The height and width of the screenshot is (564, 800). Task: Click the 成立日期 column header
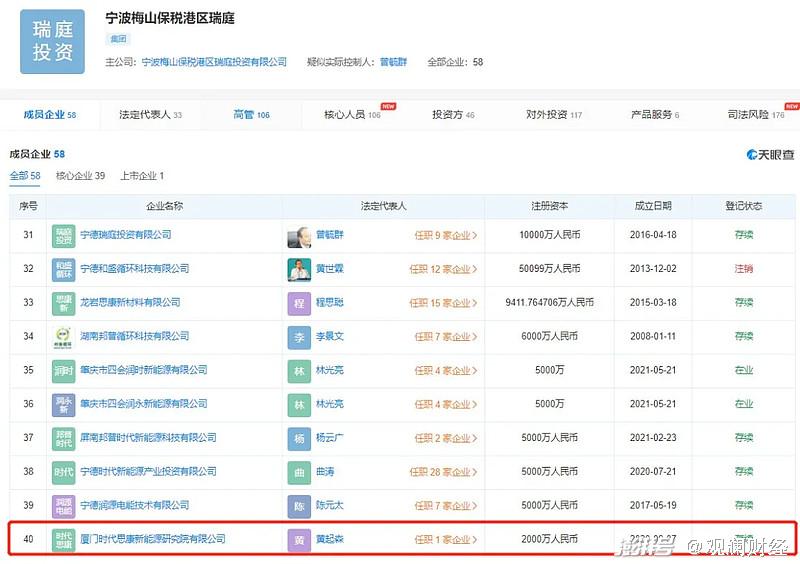653,206
